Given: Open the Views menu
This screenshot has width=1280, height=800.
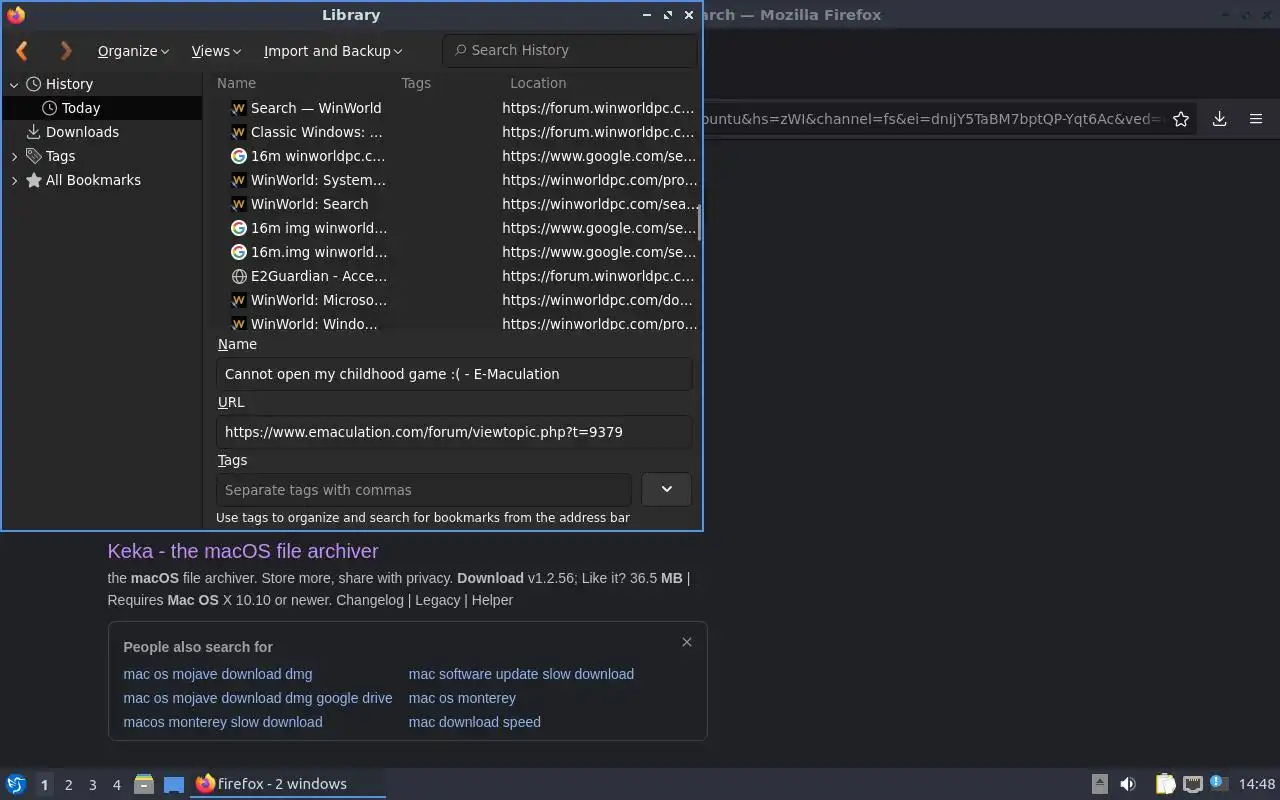Looking at the screenshot, I should [216, 51].
